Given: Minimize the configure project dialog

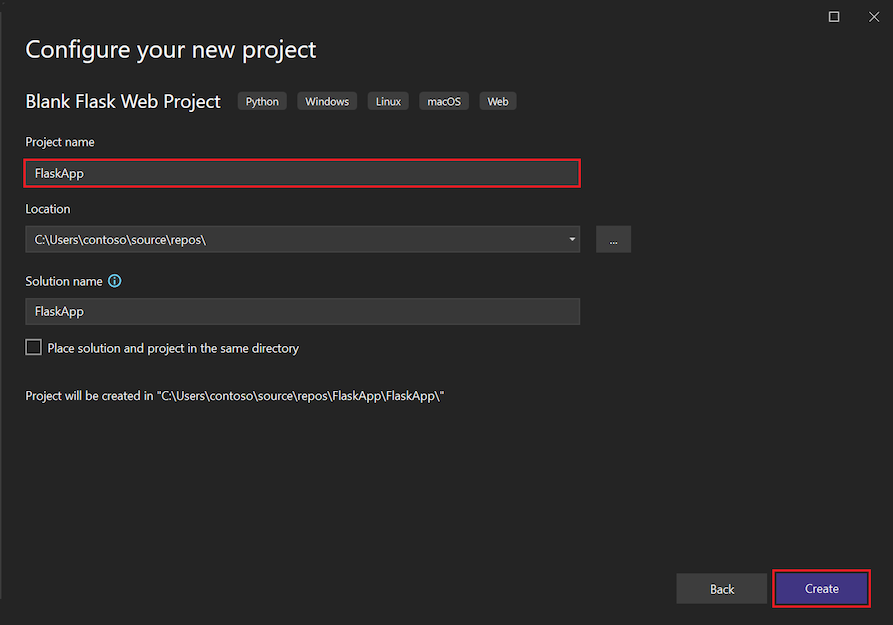Looking at the screenshot, I should [834, 16].
